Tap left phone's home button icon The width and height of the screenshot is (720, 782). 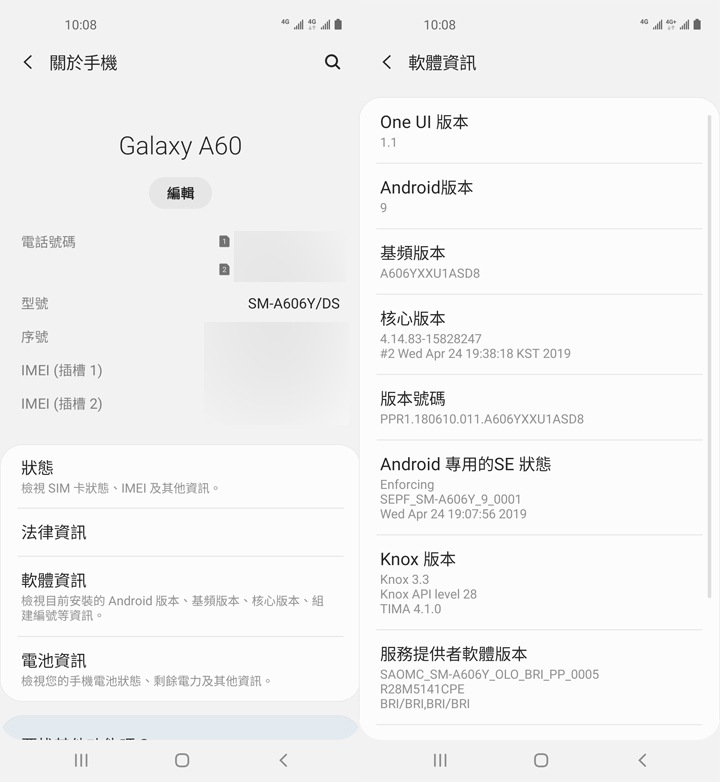(182, 760)
